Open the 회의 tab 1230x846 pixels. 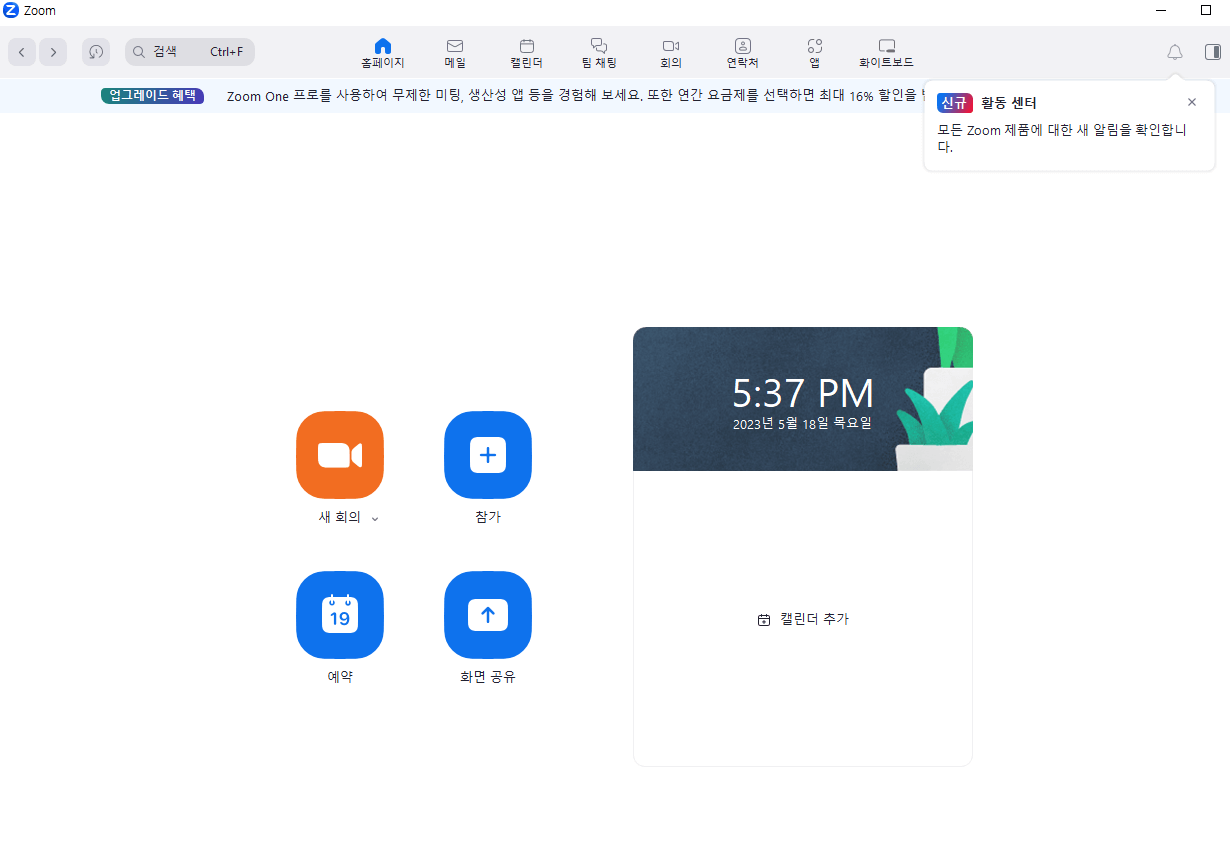tap(671, 53)
